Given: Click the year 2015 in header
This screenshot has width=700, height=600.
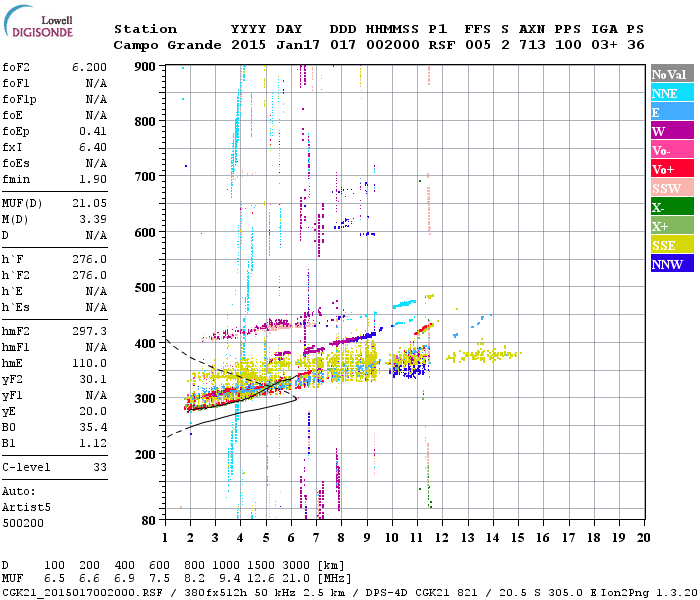Looking at the screenshot, I should tap(248, 45).
